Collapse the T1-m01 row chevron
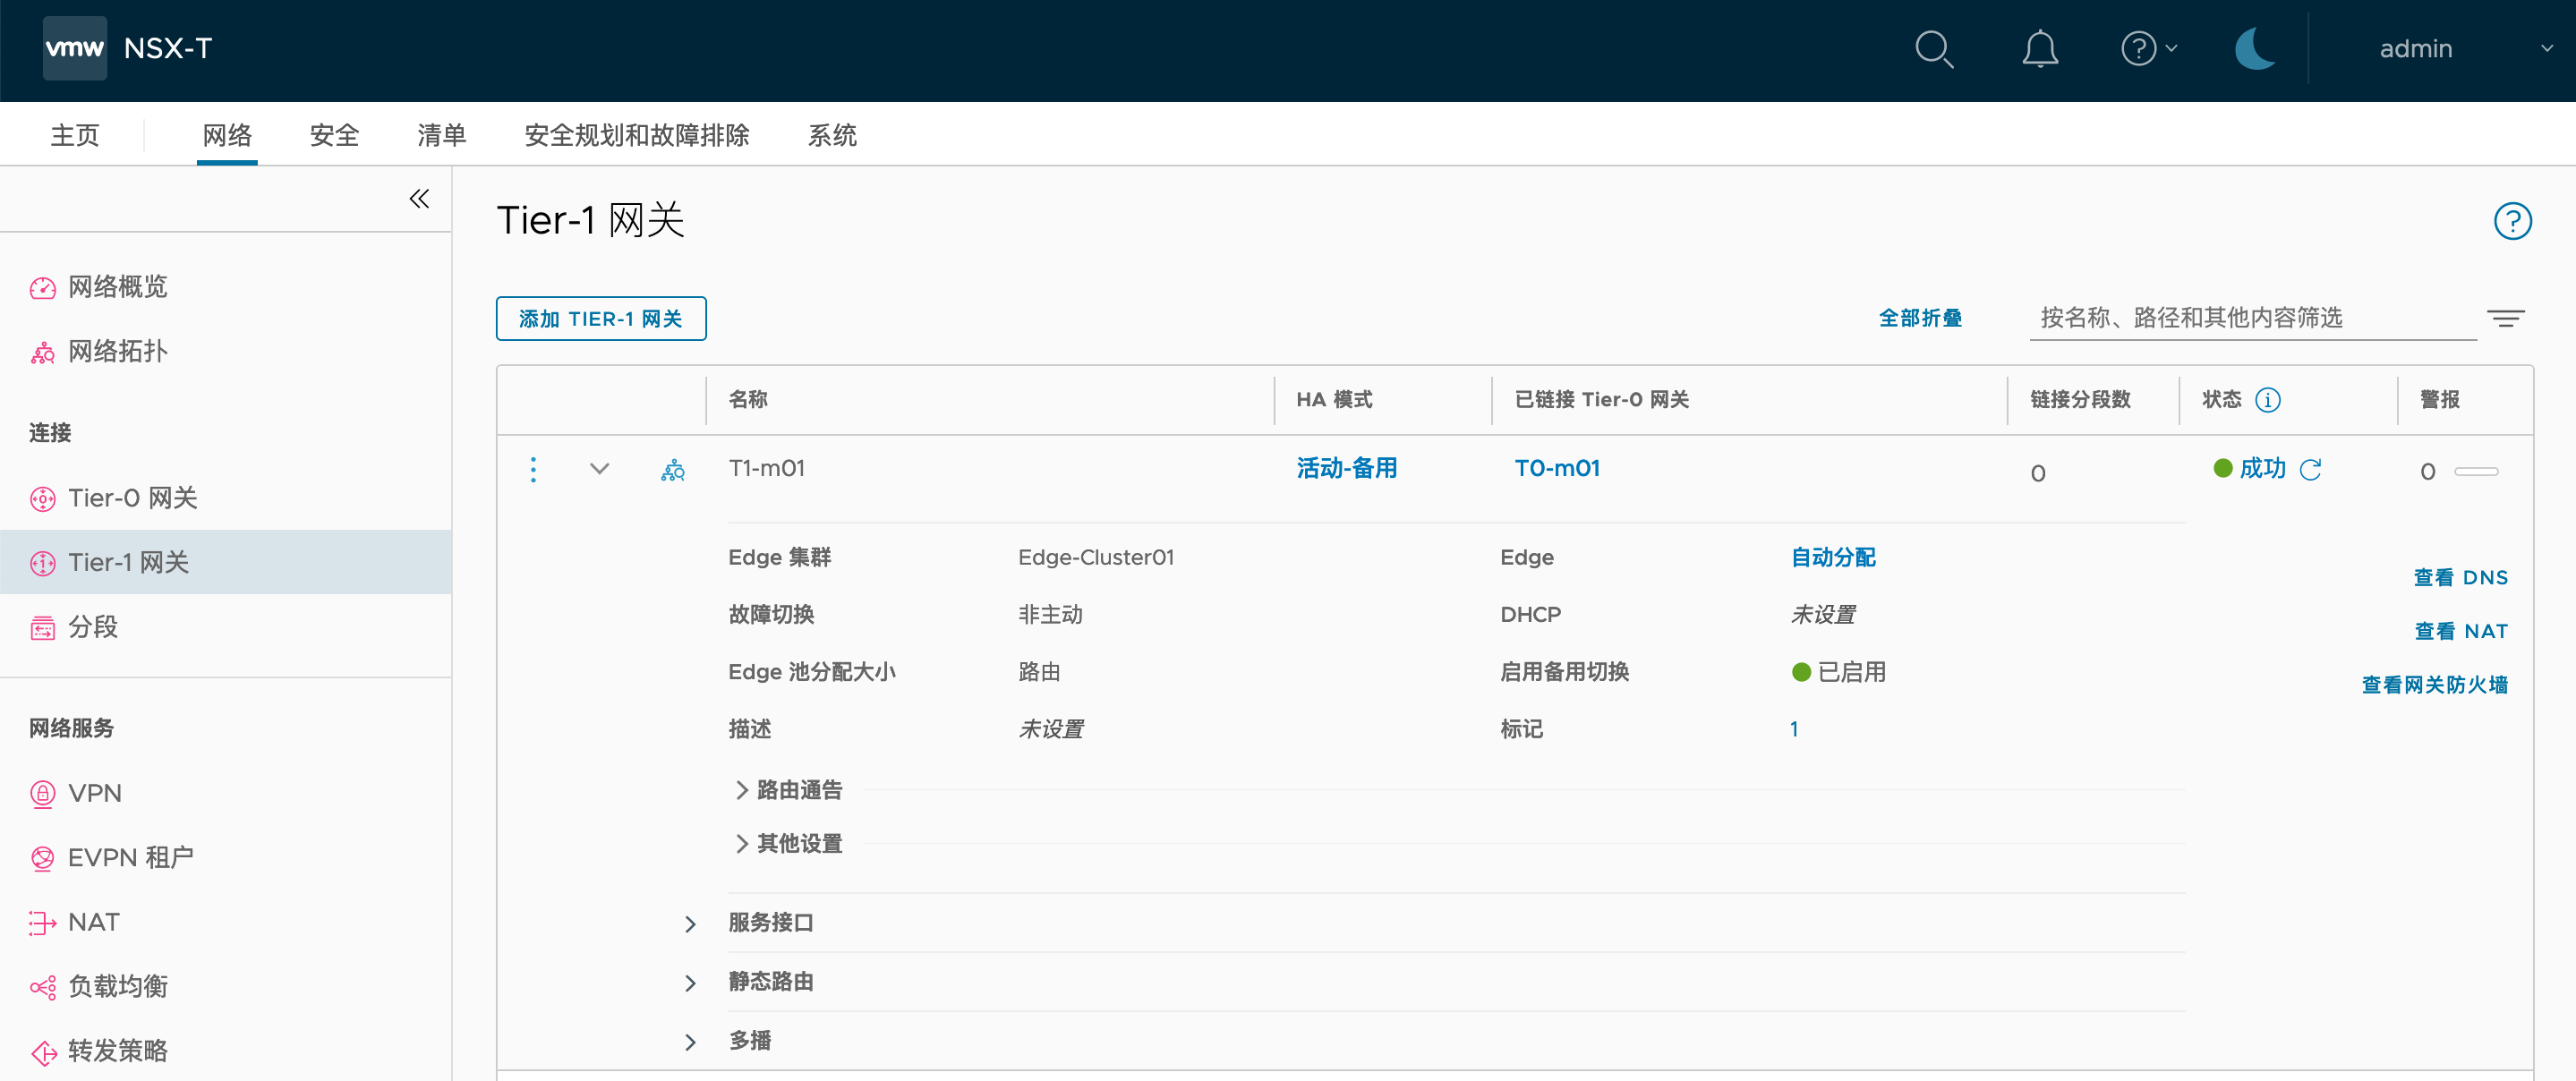This screenshot has width=2576, height=1081. click(599, 469)
